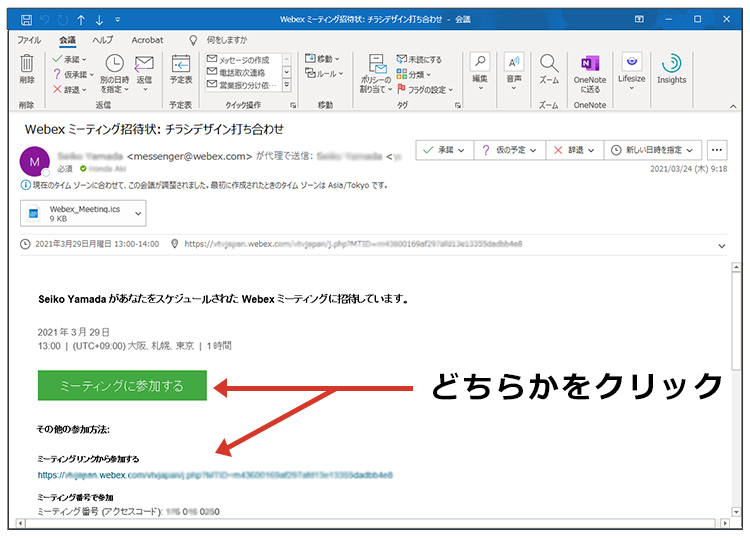This screenshot has height=540, width=750.
Task: Click the vertical scrollbar up arrow
Action: click(737, 267)
